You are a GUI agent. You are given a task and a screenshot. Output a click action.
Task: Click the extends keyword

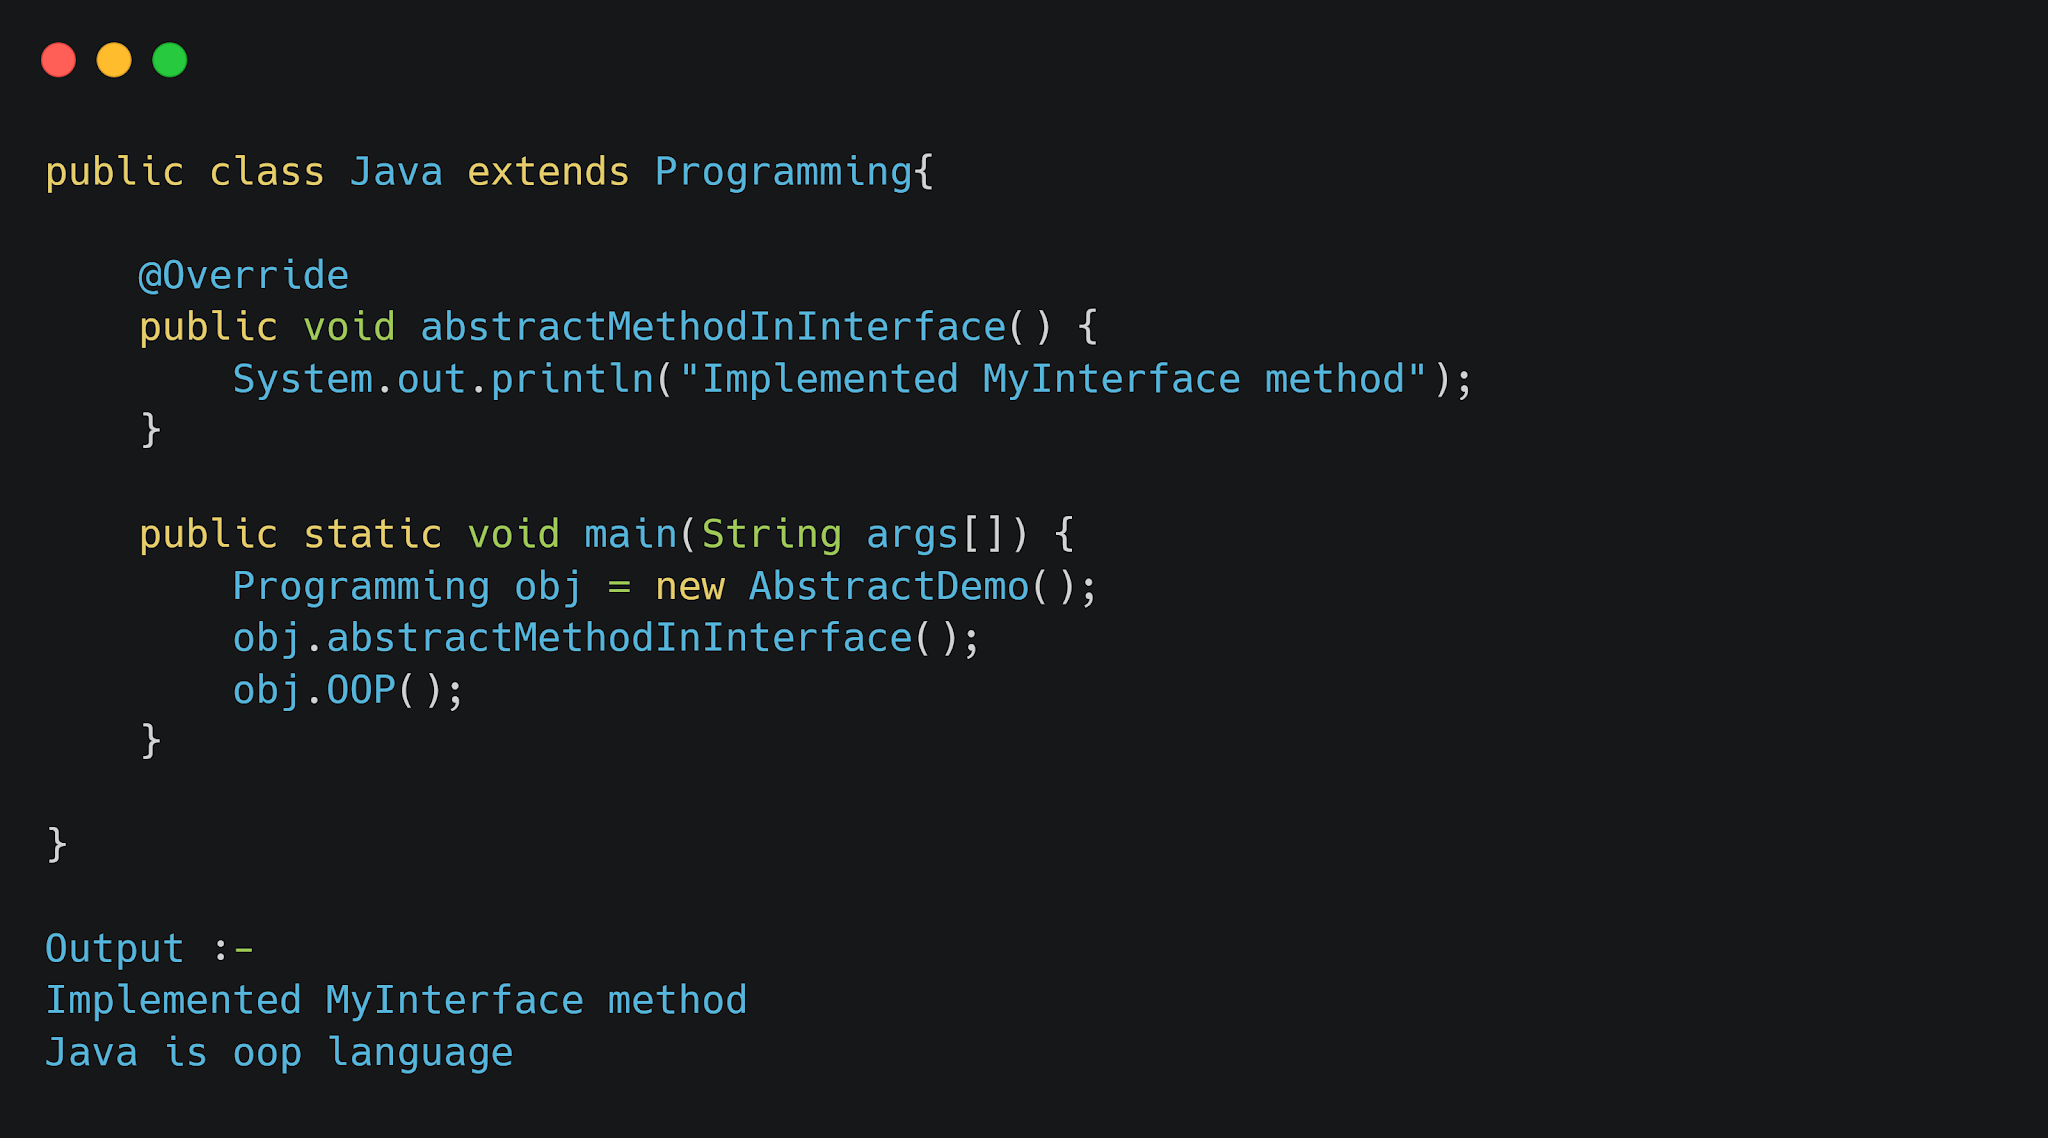[548, 172]
